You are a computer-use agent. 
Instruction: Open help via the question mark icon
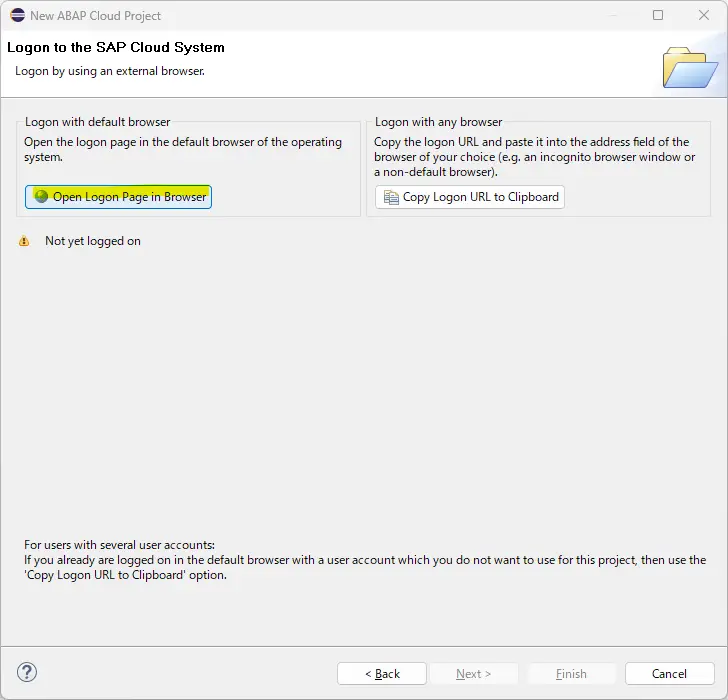pyautogui.click(x=27, y=672)
